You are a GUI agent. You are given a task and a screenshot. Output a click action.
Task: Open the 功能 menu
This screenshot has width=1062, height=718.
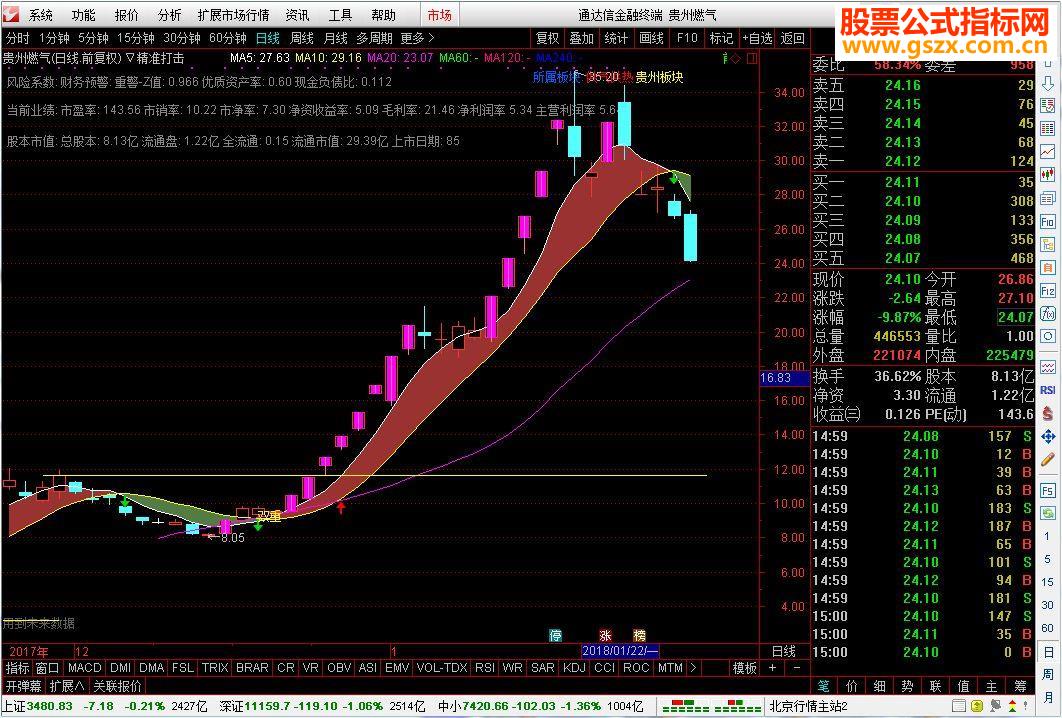pos(83,14)
